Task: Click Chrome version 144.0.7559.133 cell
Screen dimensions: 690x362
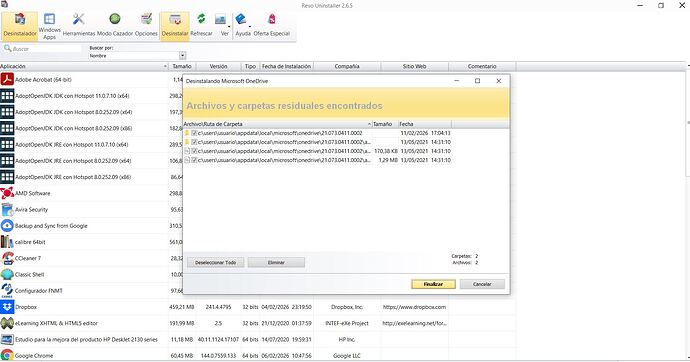Action: point(218,355)
